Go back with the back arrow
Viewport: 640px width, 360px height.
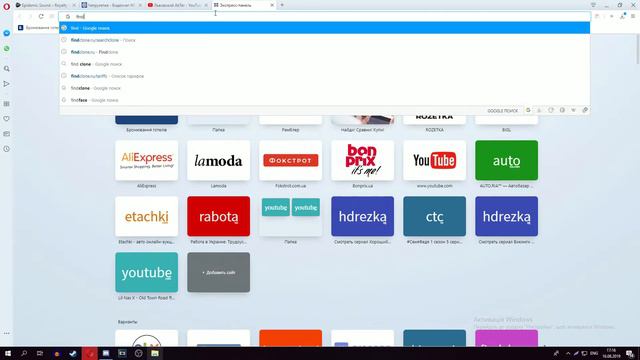point(19,16)
